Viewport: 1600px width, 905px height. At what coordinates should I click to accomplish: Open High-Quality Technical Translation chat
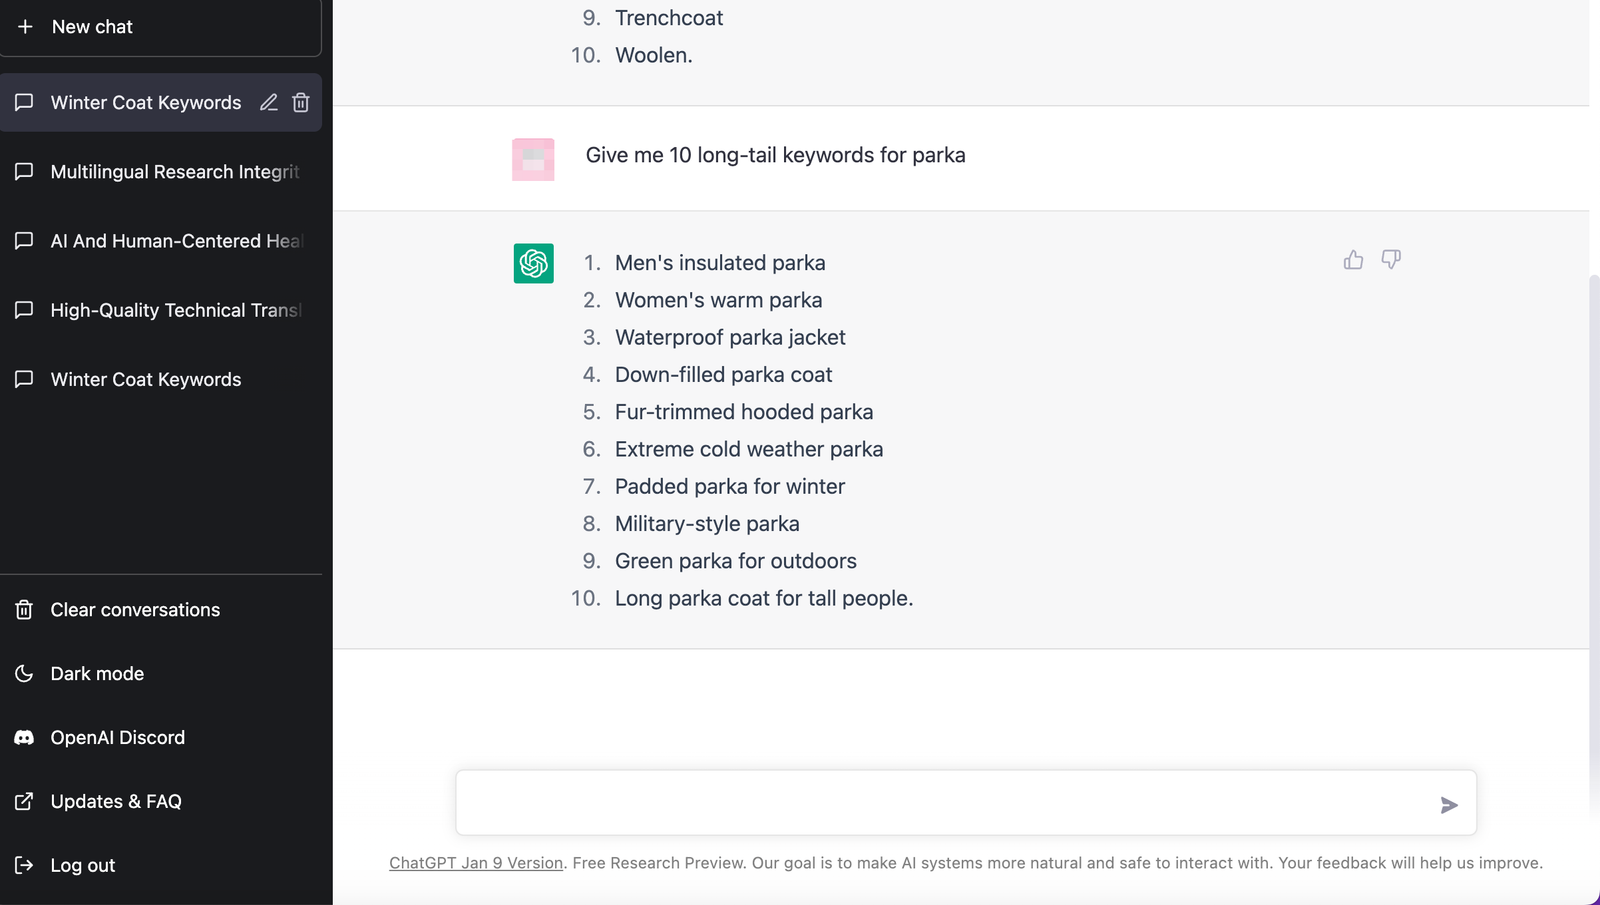pyautogui.click(x=161, y=310)
